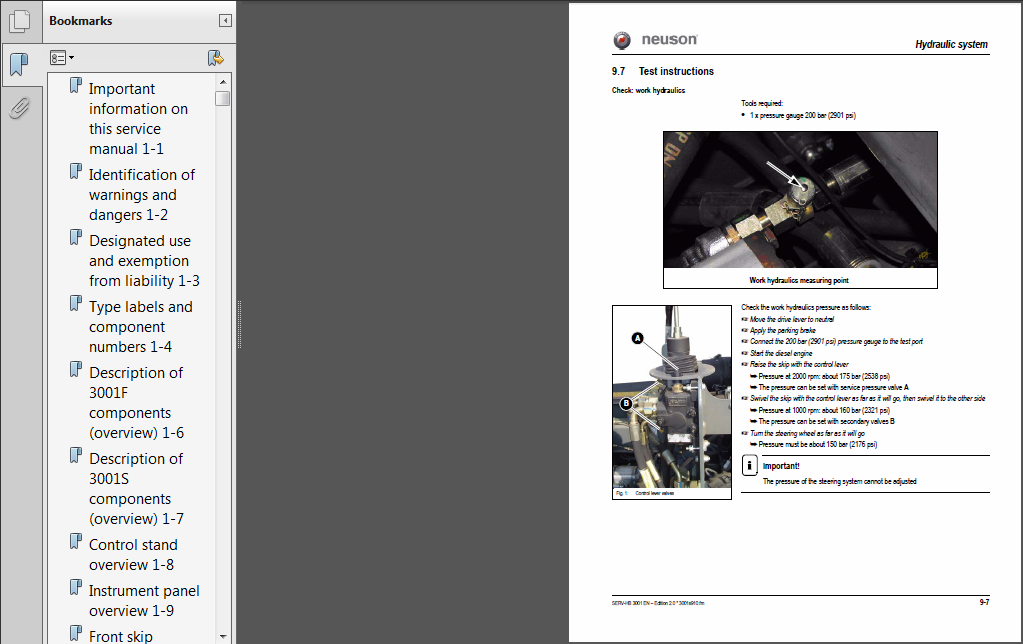
Task: Click 'Check: work hydraulics' subheading
Action: click(x=648, y=91)
